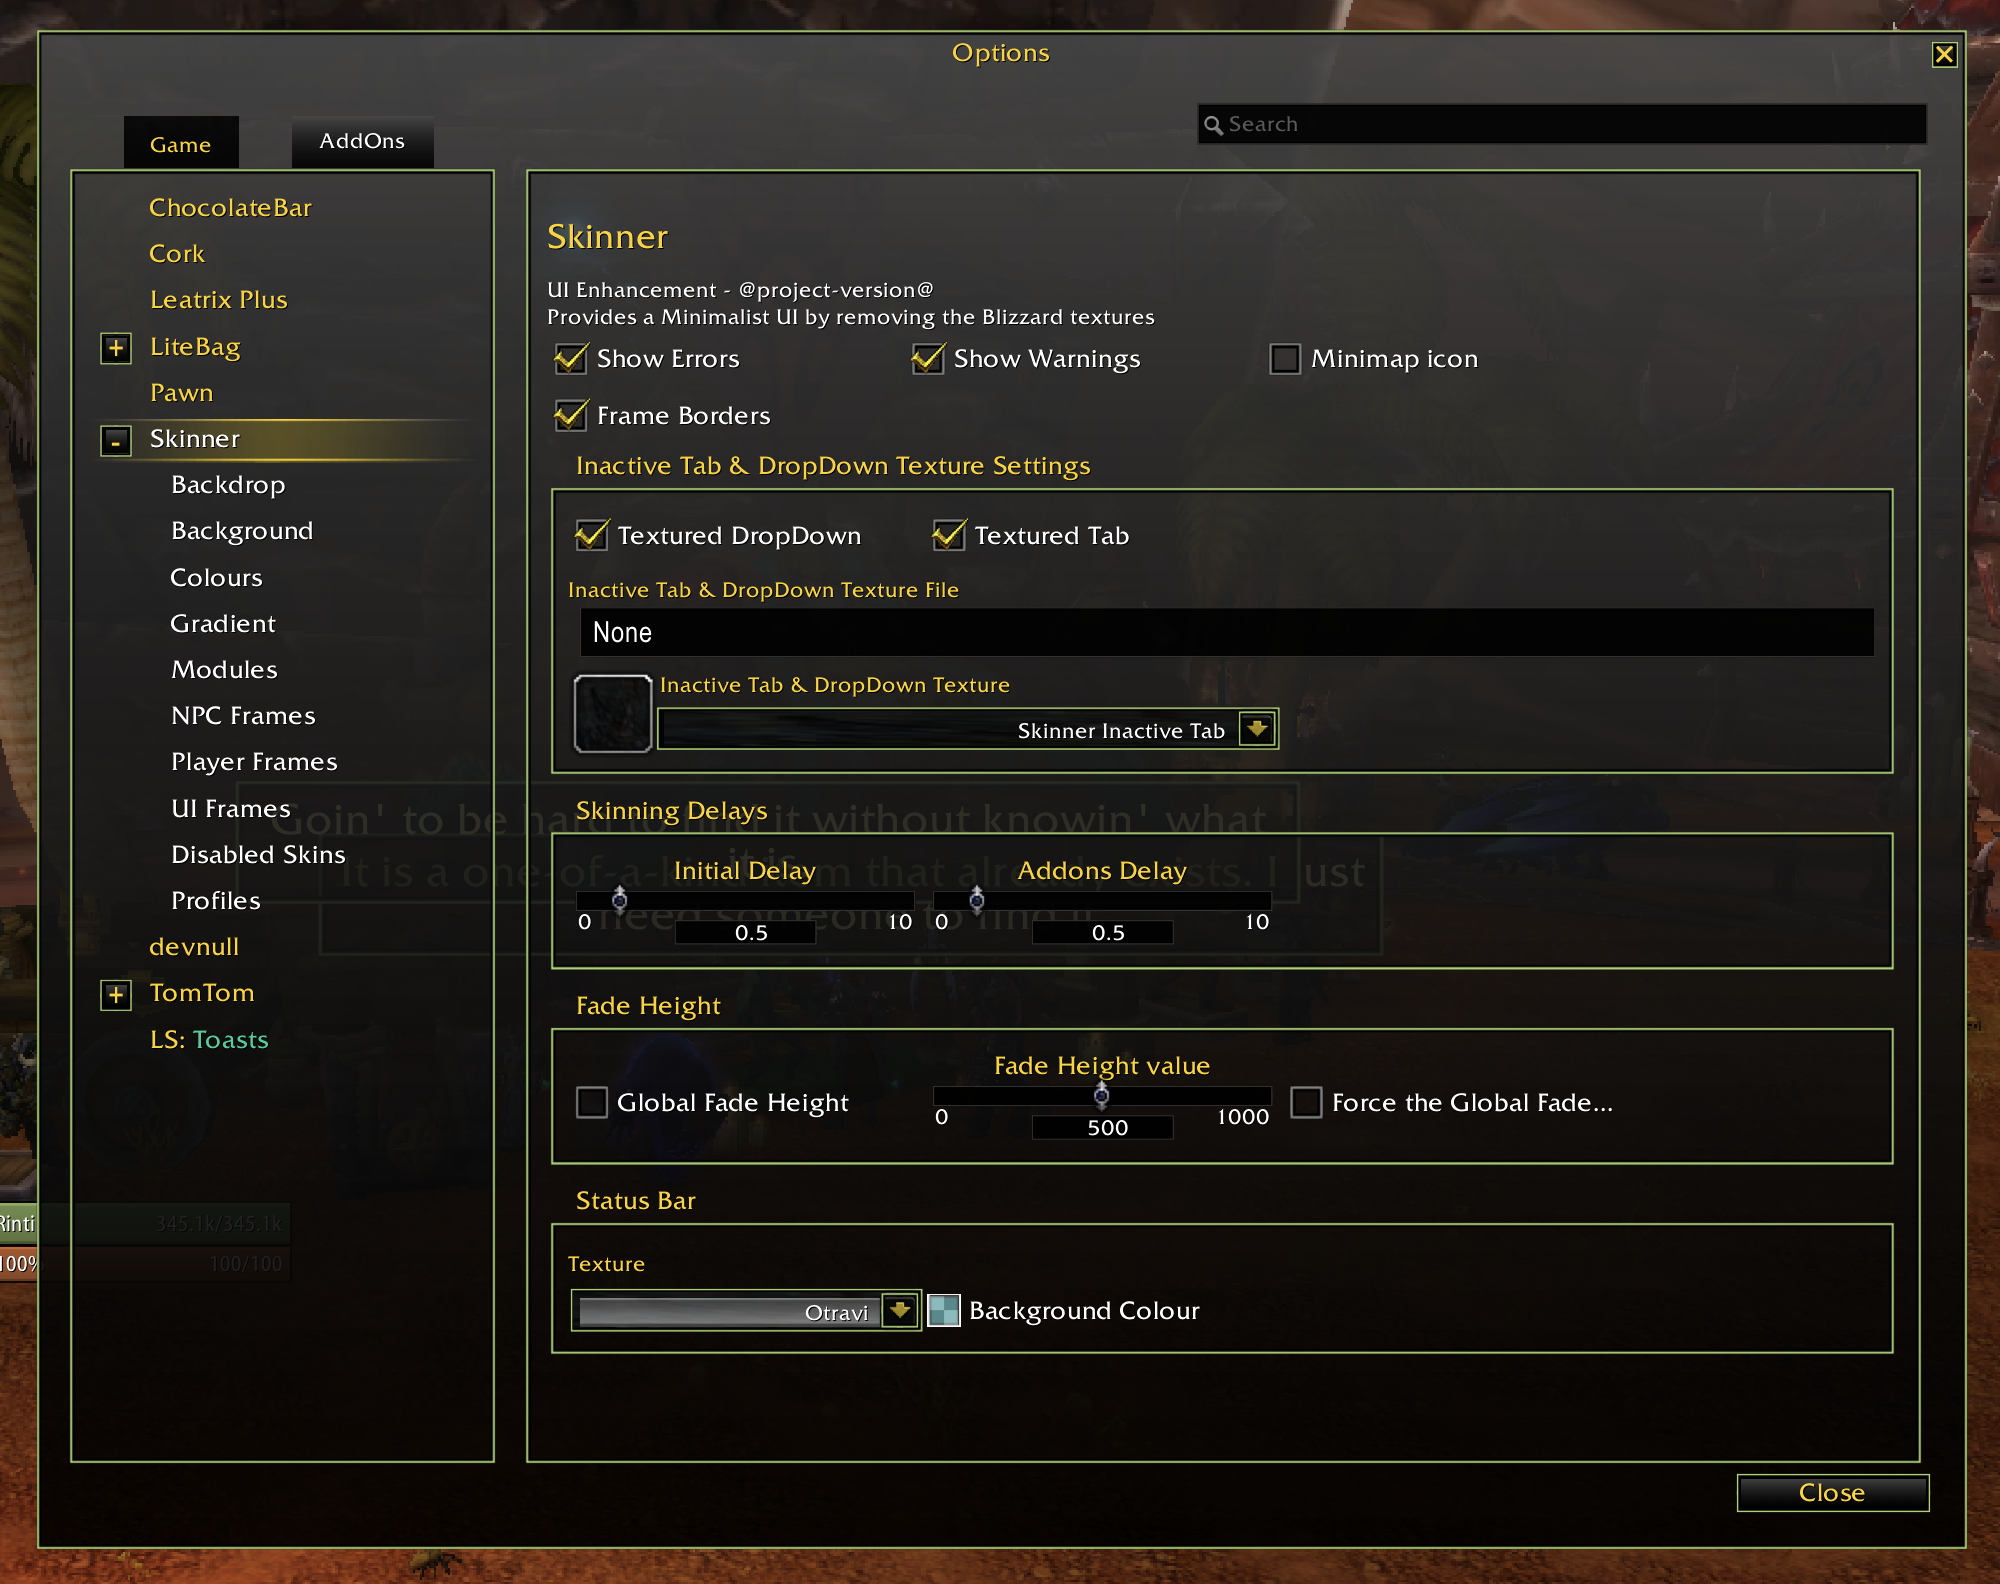The image size is (2000, 1584).
Task: Toggle the Global Fade Height checkbox
Action: (x=592, y=1103)
